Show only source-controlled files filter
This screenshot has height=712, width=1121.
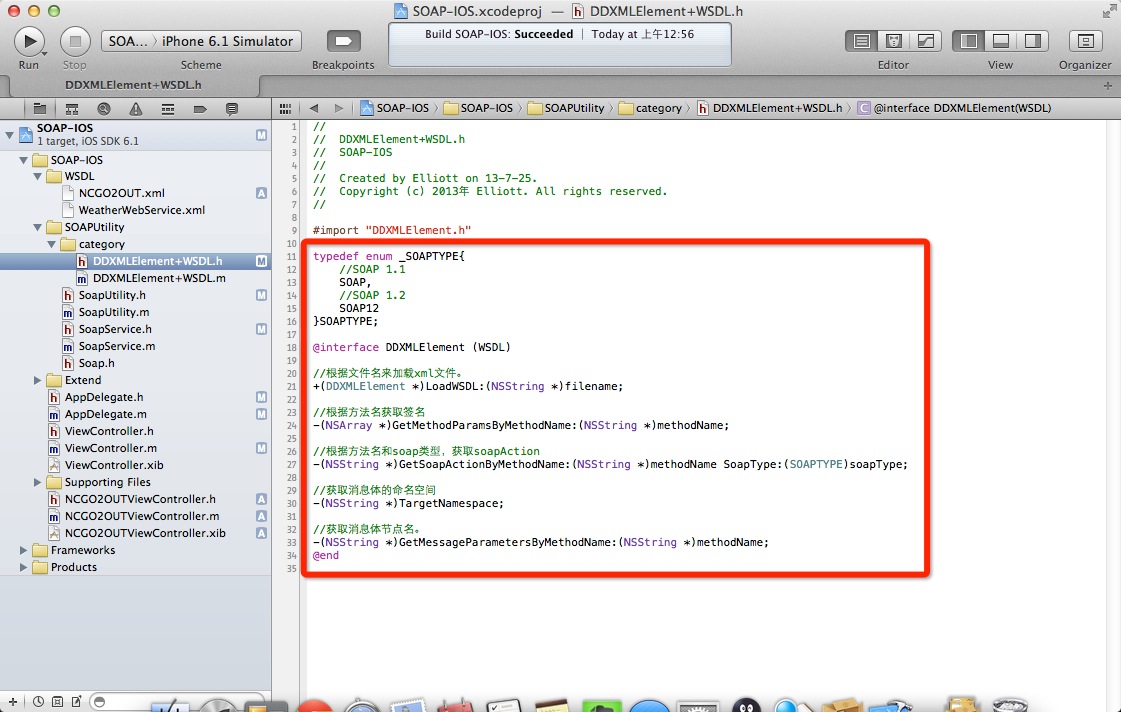[x=57, y=702]
